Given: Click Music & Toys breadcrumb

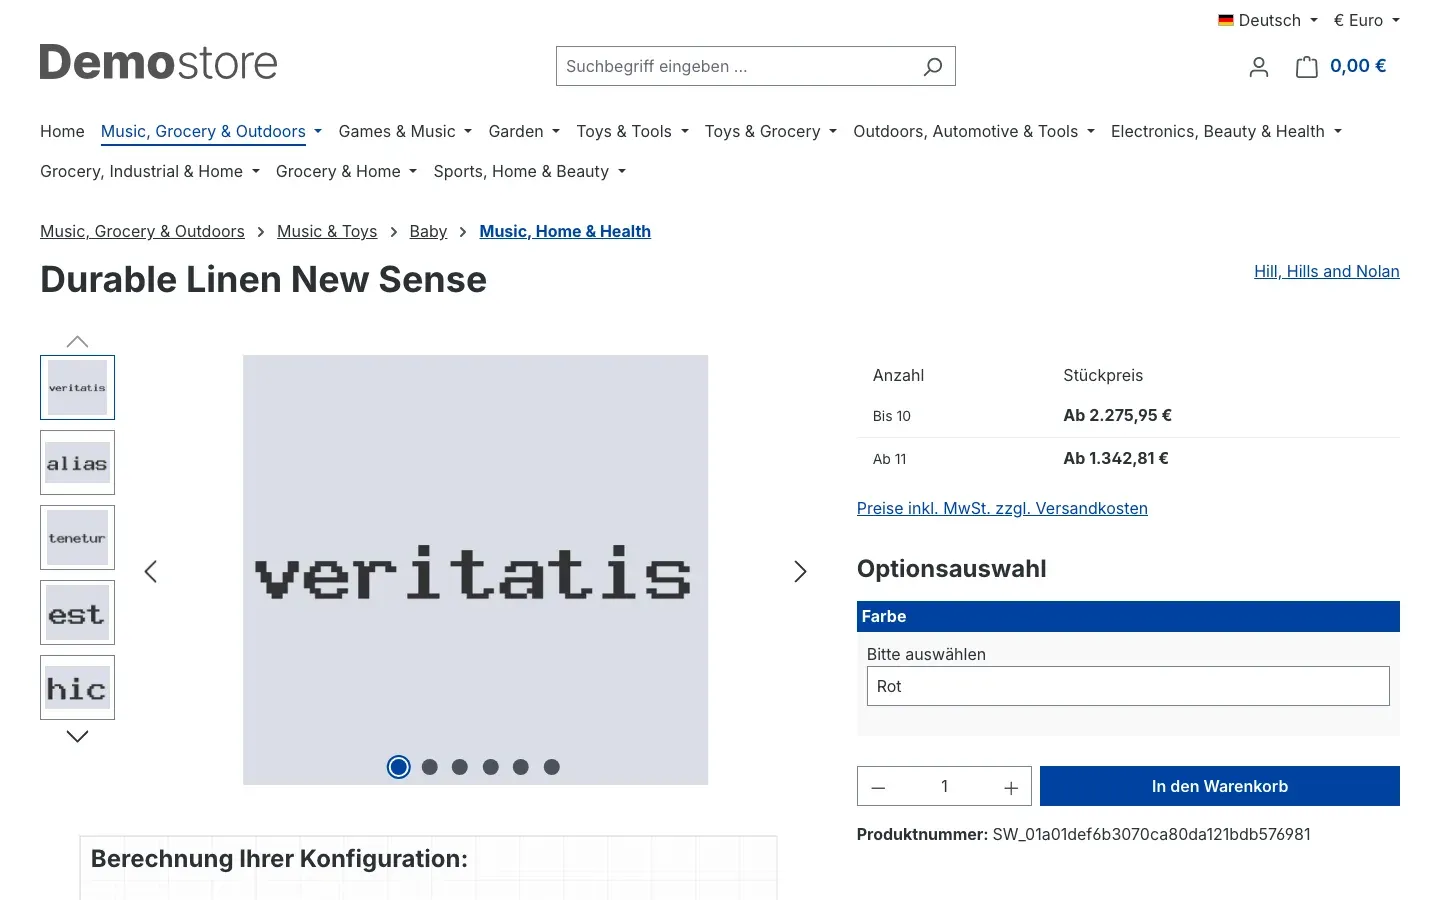Looking at the screenshot, I should click(x=327, y=231).
